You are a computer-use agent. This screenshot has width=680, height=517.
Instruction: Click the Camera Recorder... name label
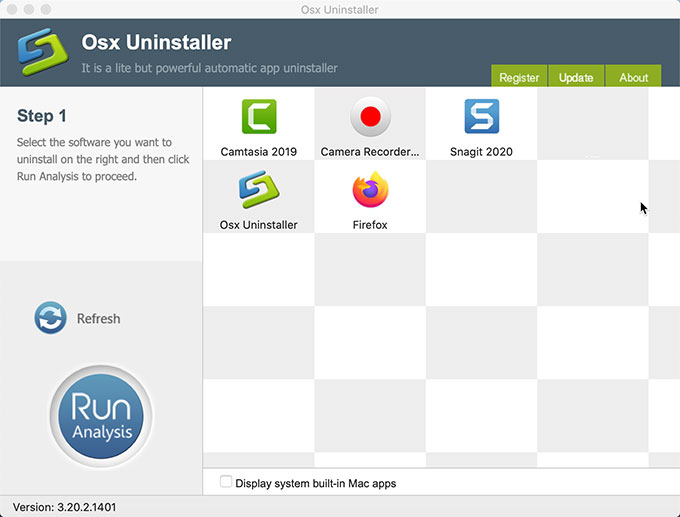coord(370,152)
